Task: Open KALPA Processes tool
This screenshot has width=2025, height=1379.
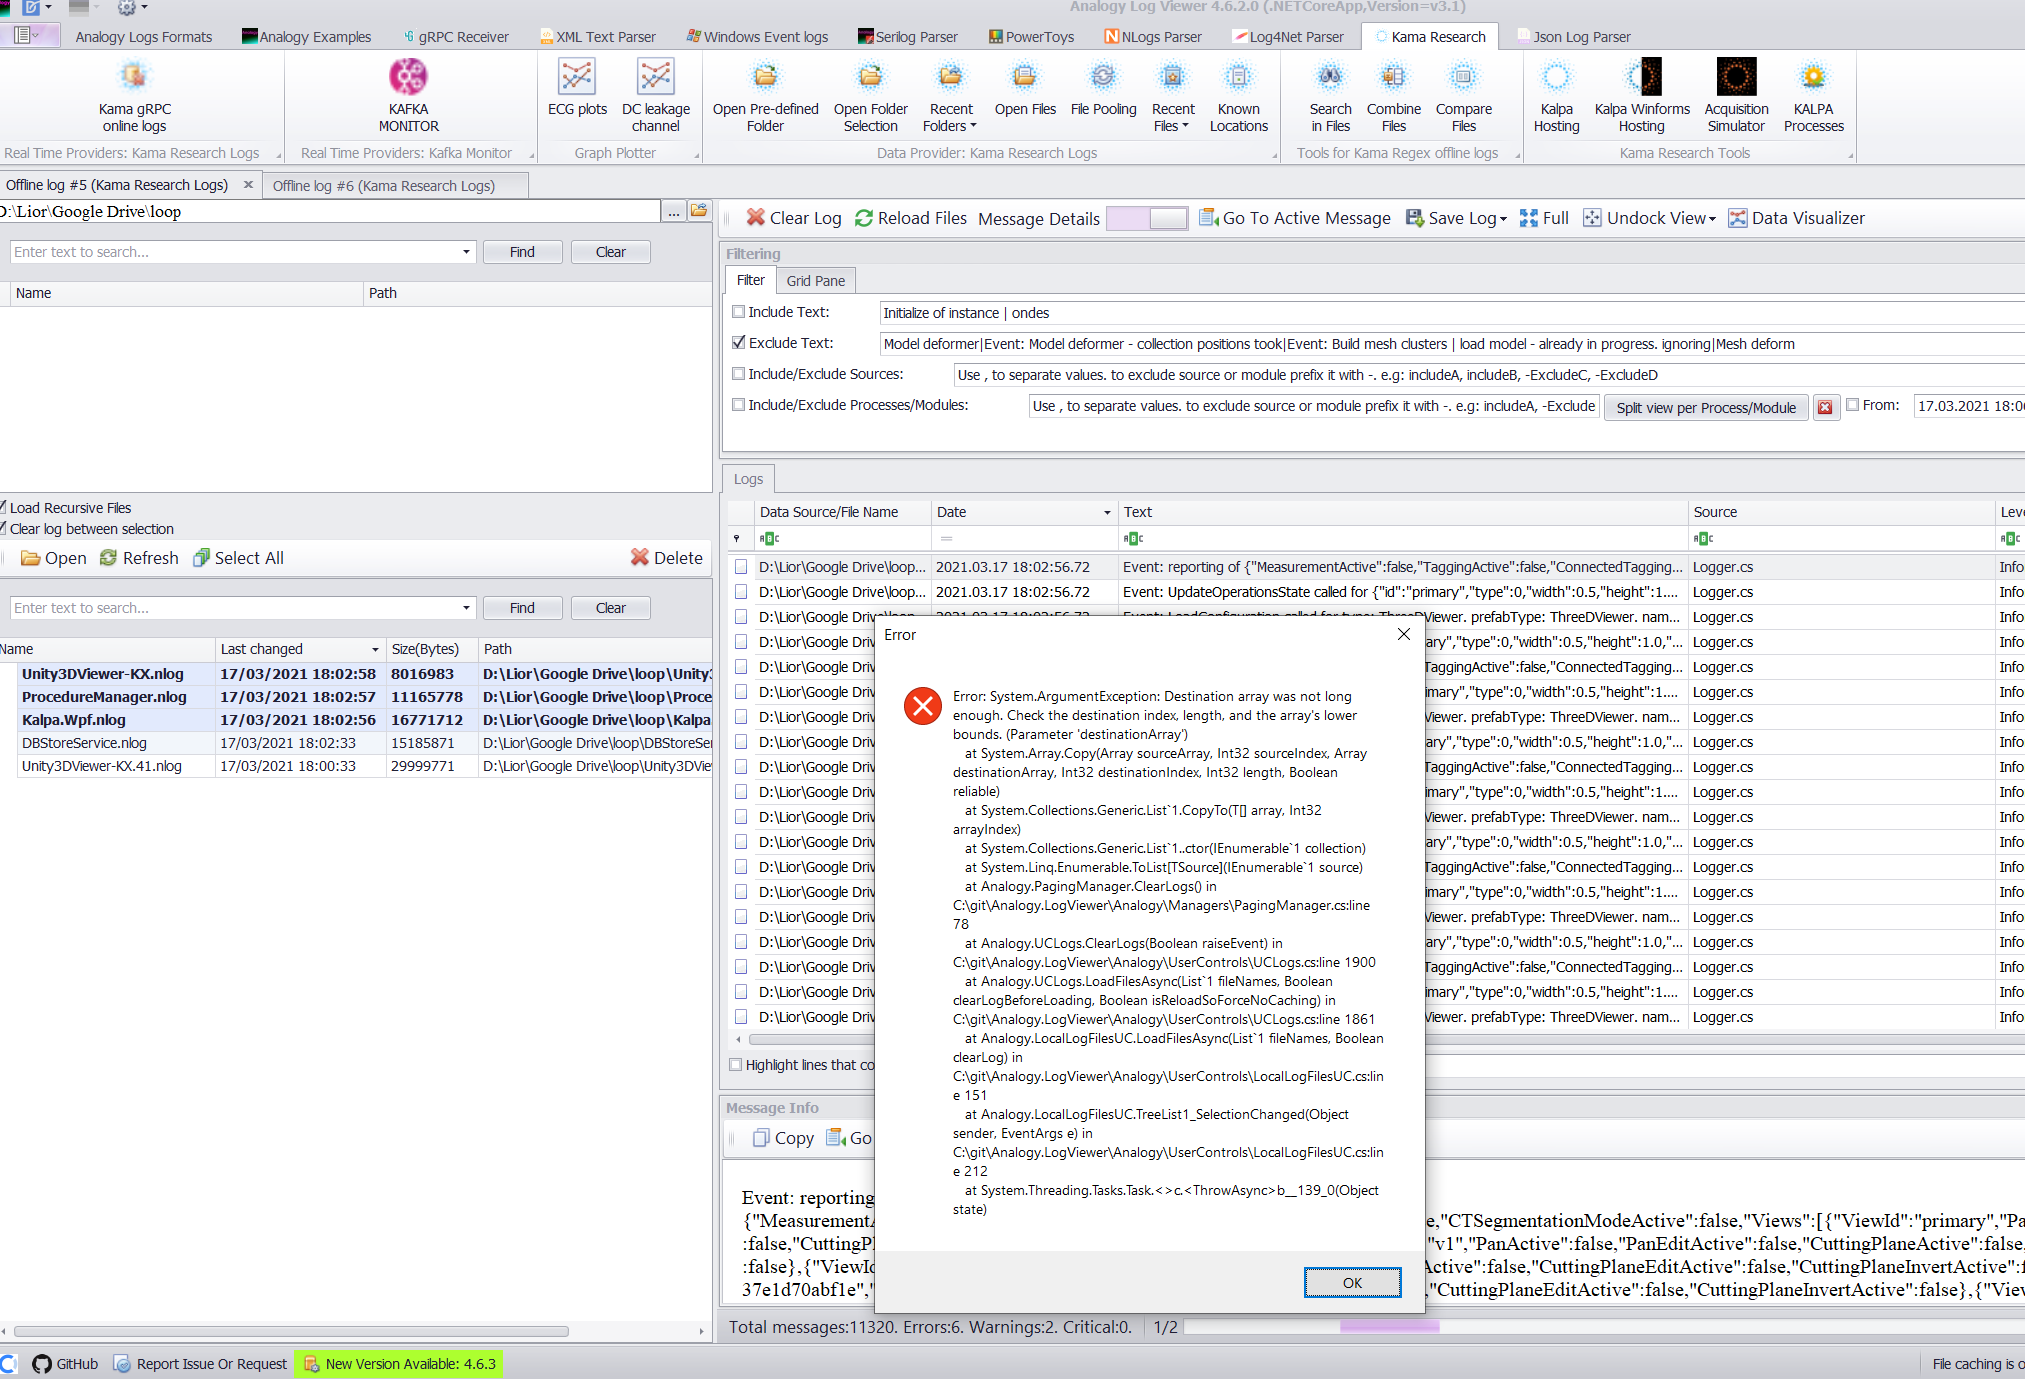Action: [x=1813, y=97]
